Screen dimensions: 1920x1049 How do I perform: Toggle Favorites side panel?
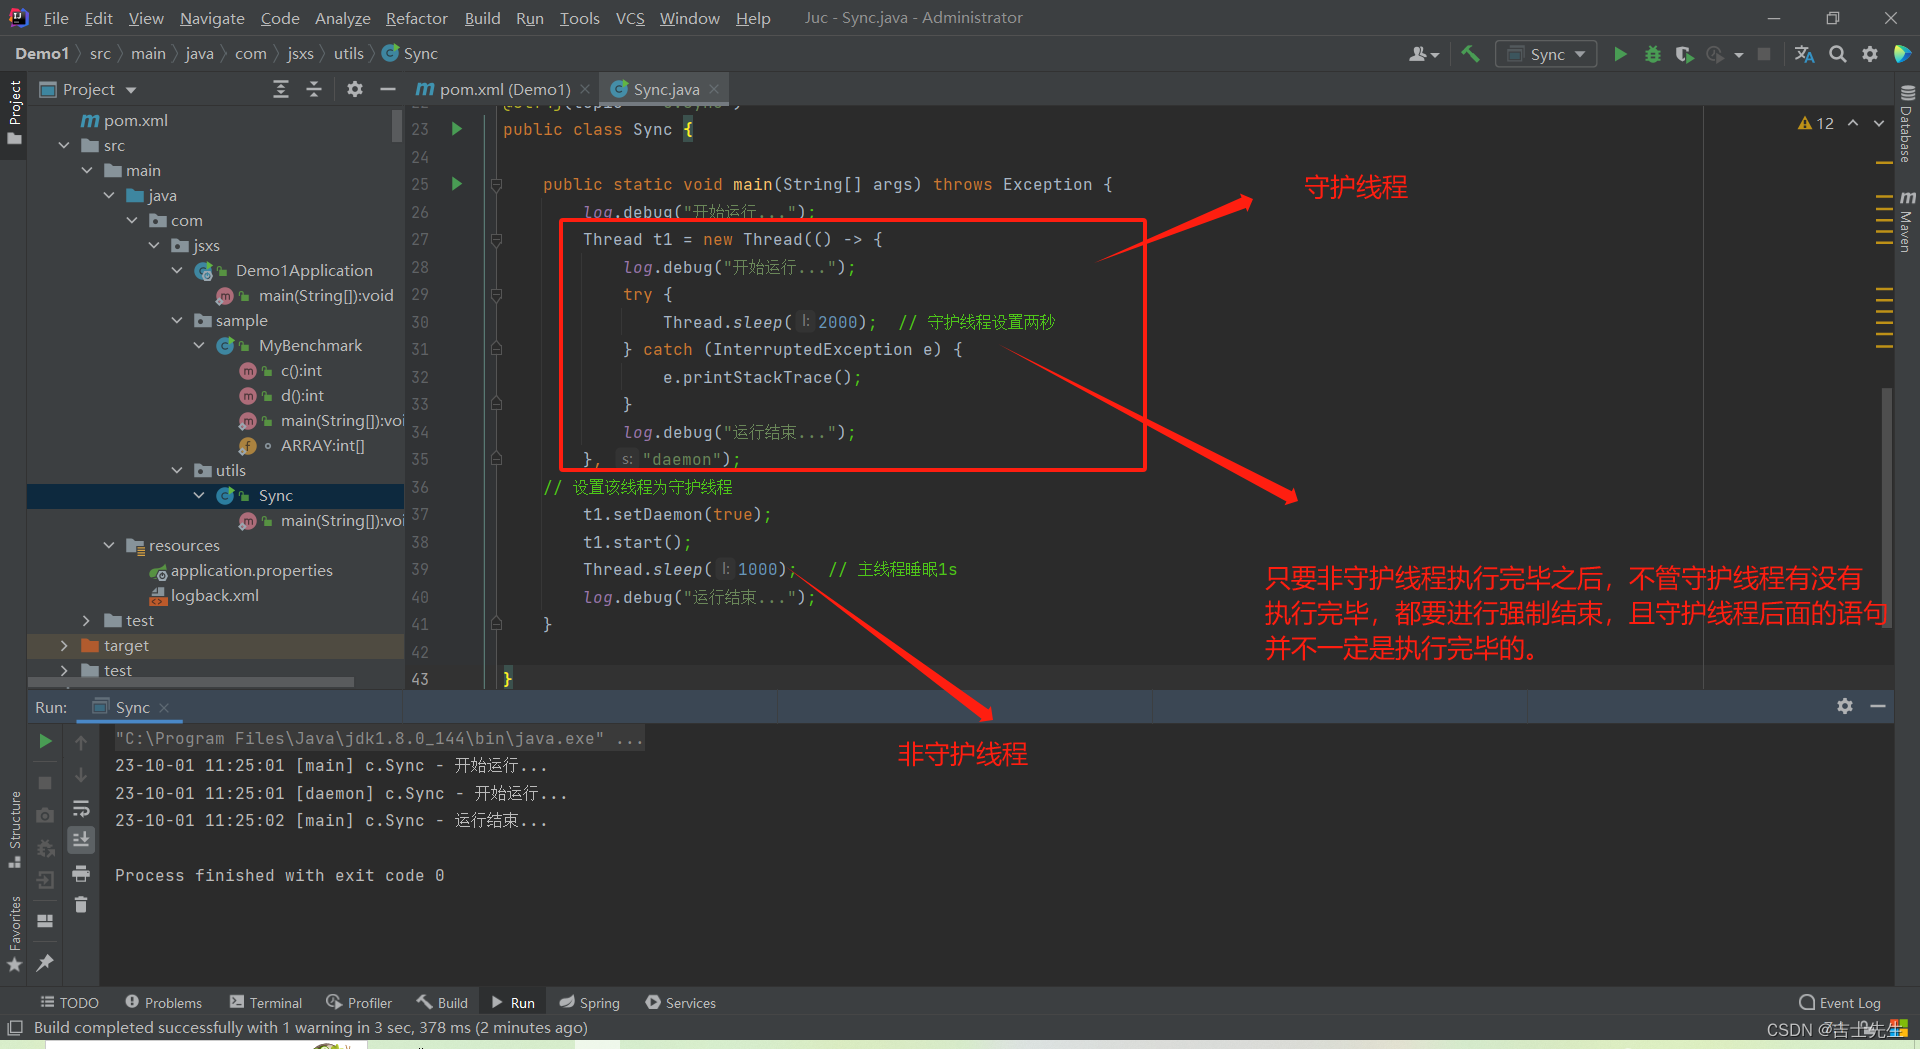[x=14, y=934]
